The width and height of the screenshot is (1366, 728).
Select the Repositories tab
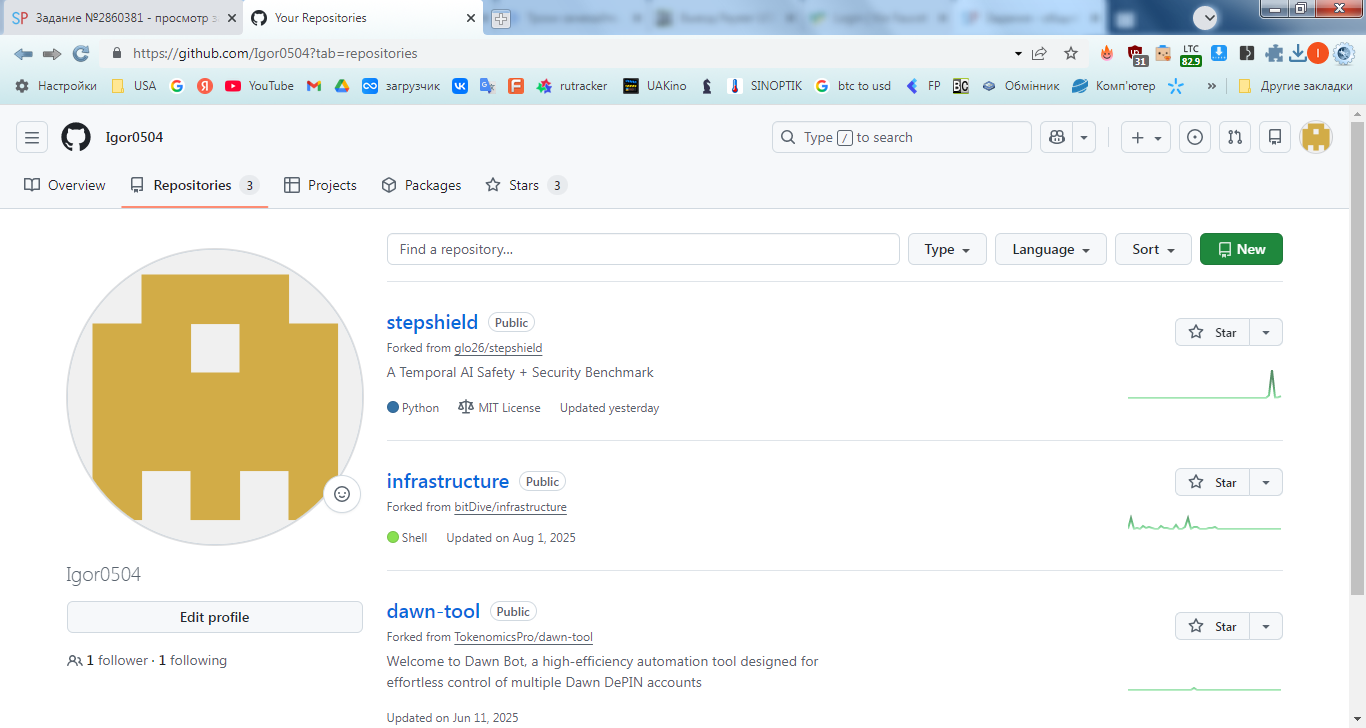pyautogui.click(x=194, y=185)
